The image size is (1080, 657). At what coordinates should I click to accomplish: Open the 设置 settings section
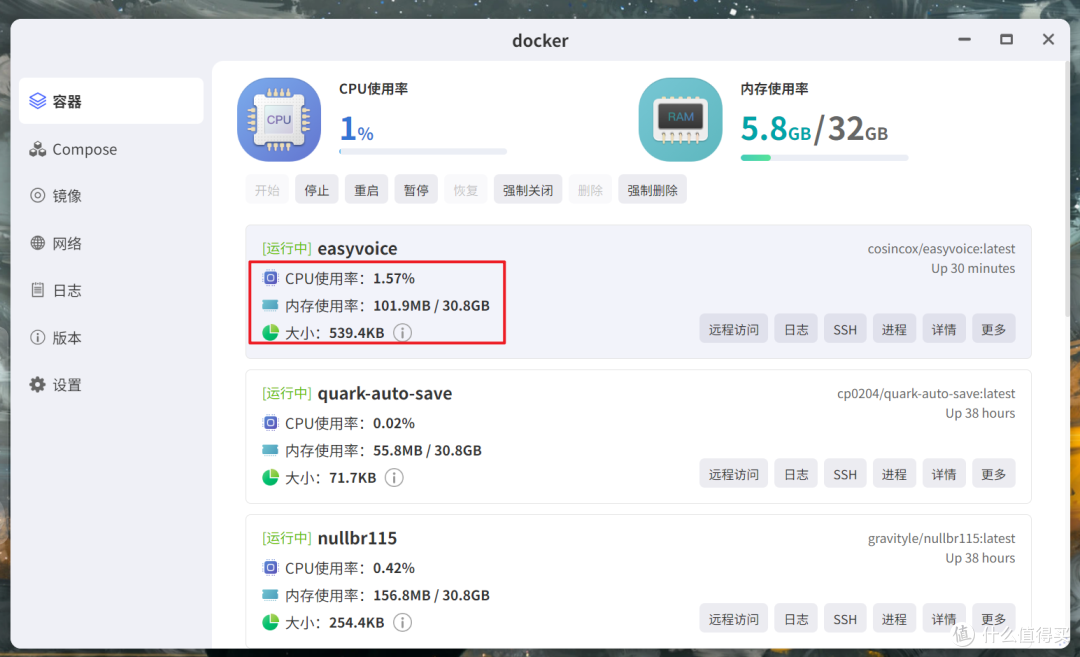click(x=111, y=384)
